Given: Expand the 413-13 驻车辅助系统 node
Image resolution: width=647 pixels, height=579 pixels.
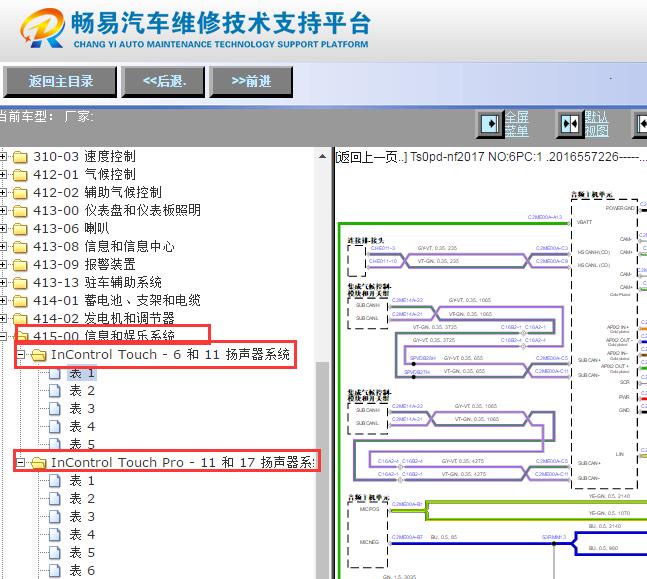Looking at the screenshot, I should pyautogui.click(x=3, y=283).
